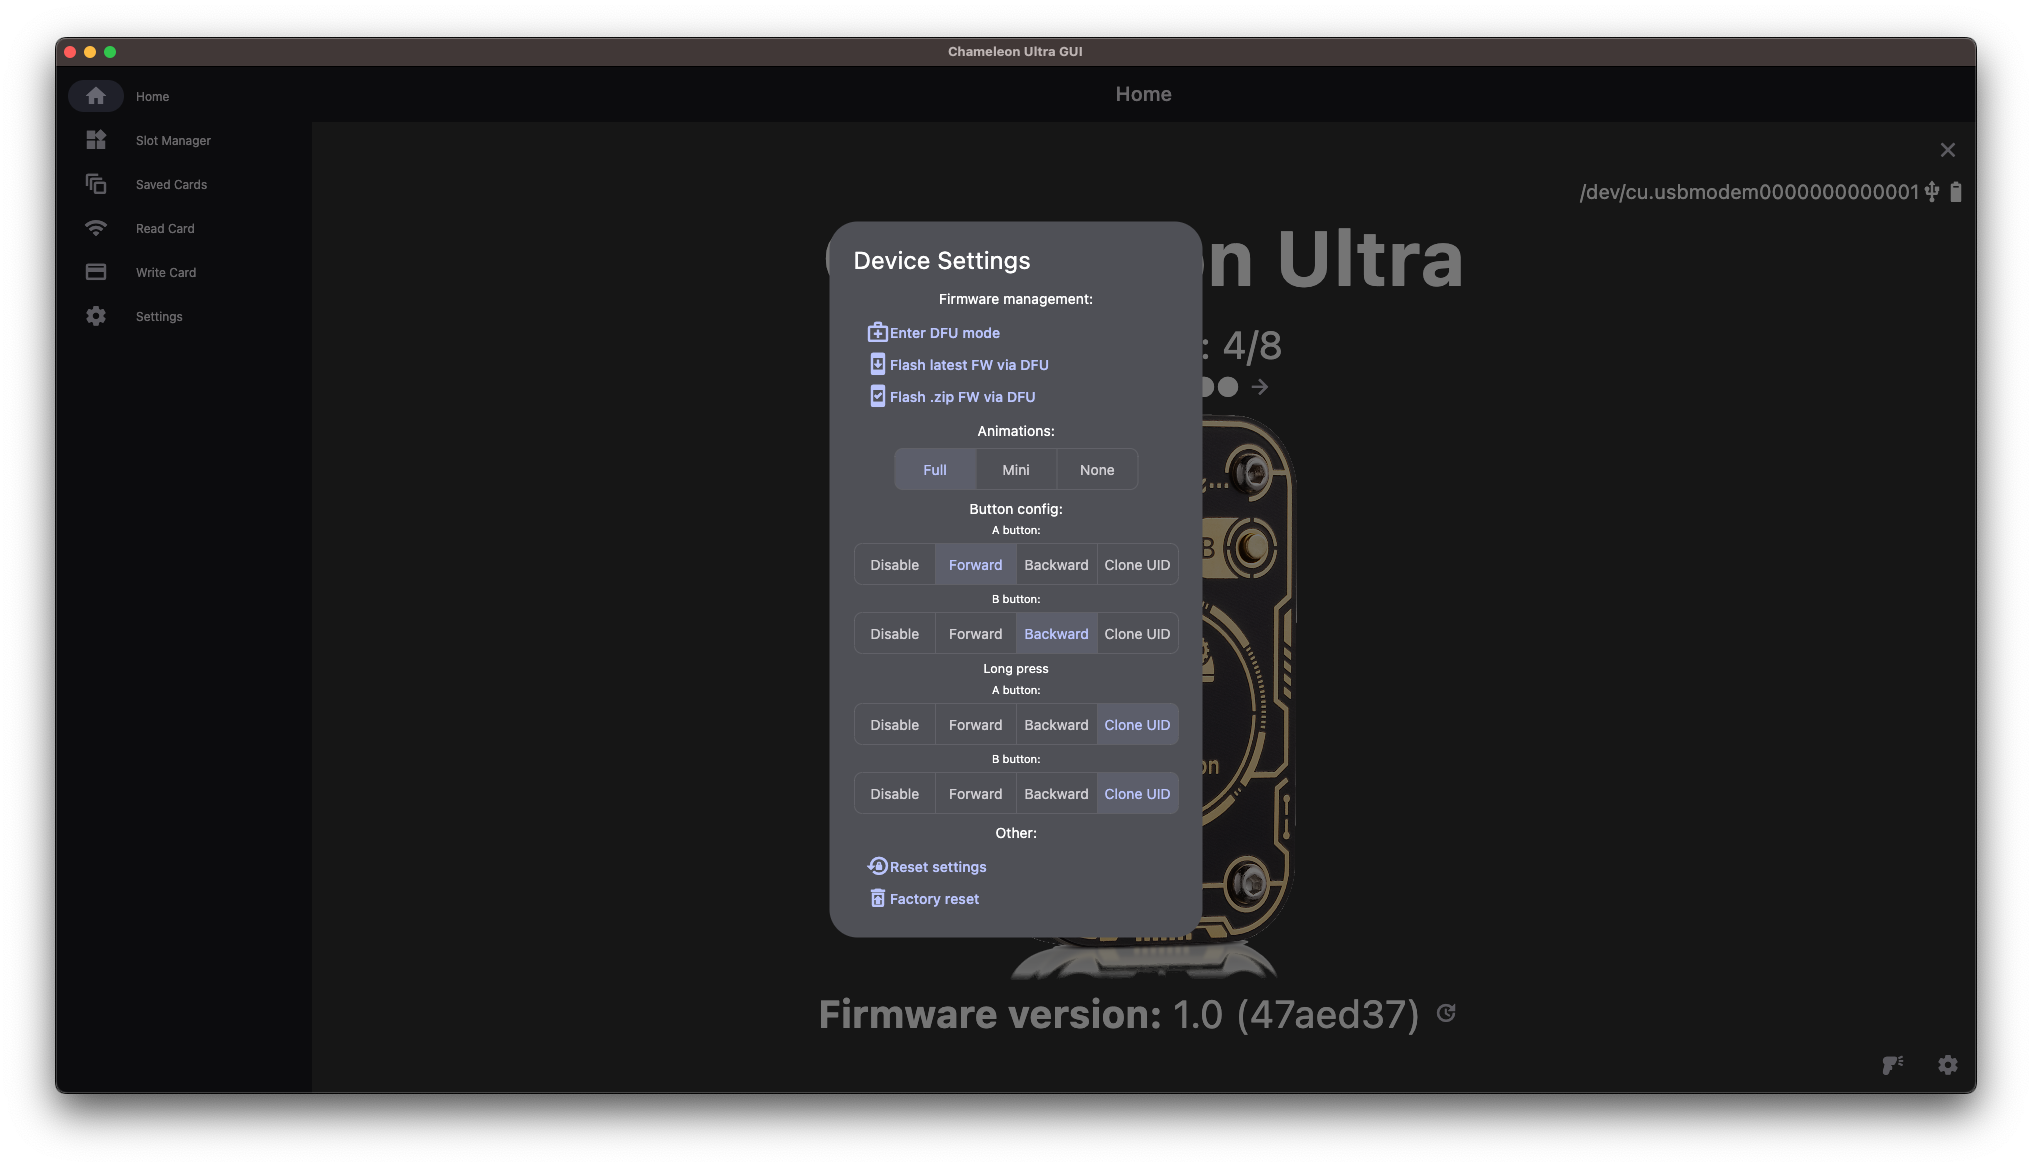Click the Flash latest FW via DFU icon
The image size is (2032, 1167).
876,366
